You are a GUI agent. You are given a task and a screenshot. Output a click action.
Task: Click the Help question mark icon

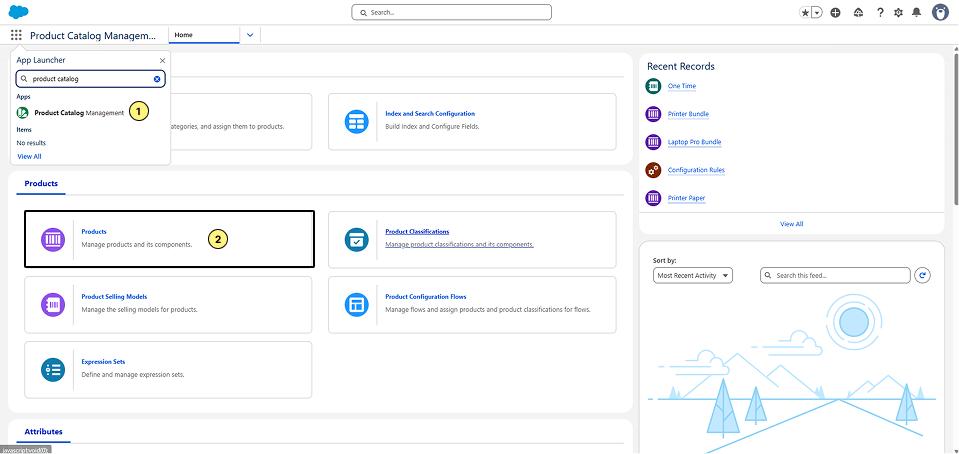[x=880, y=12]
